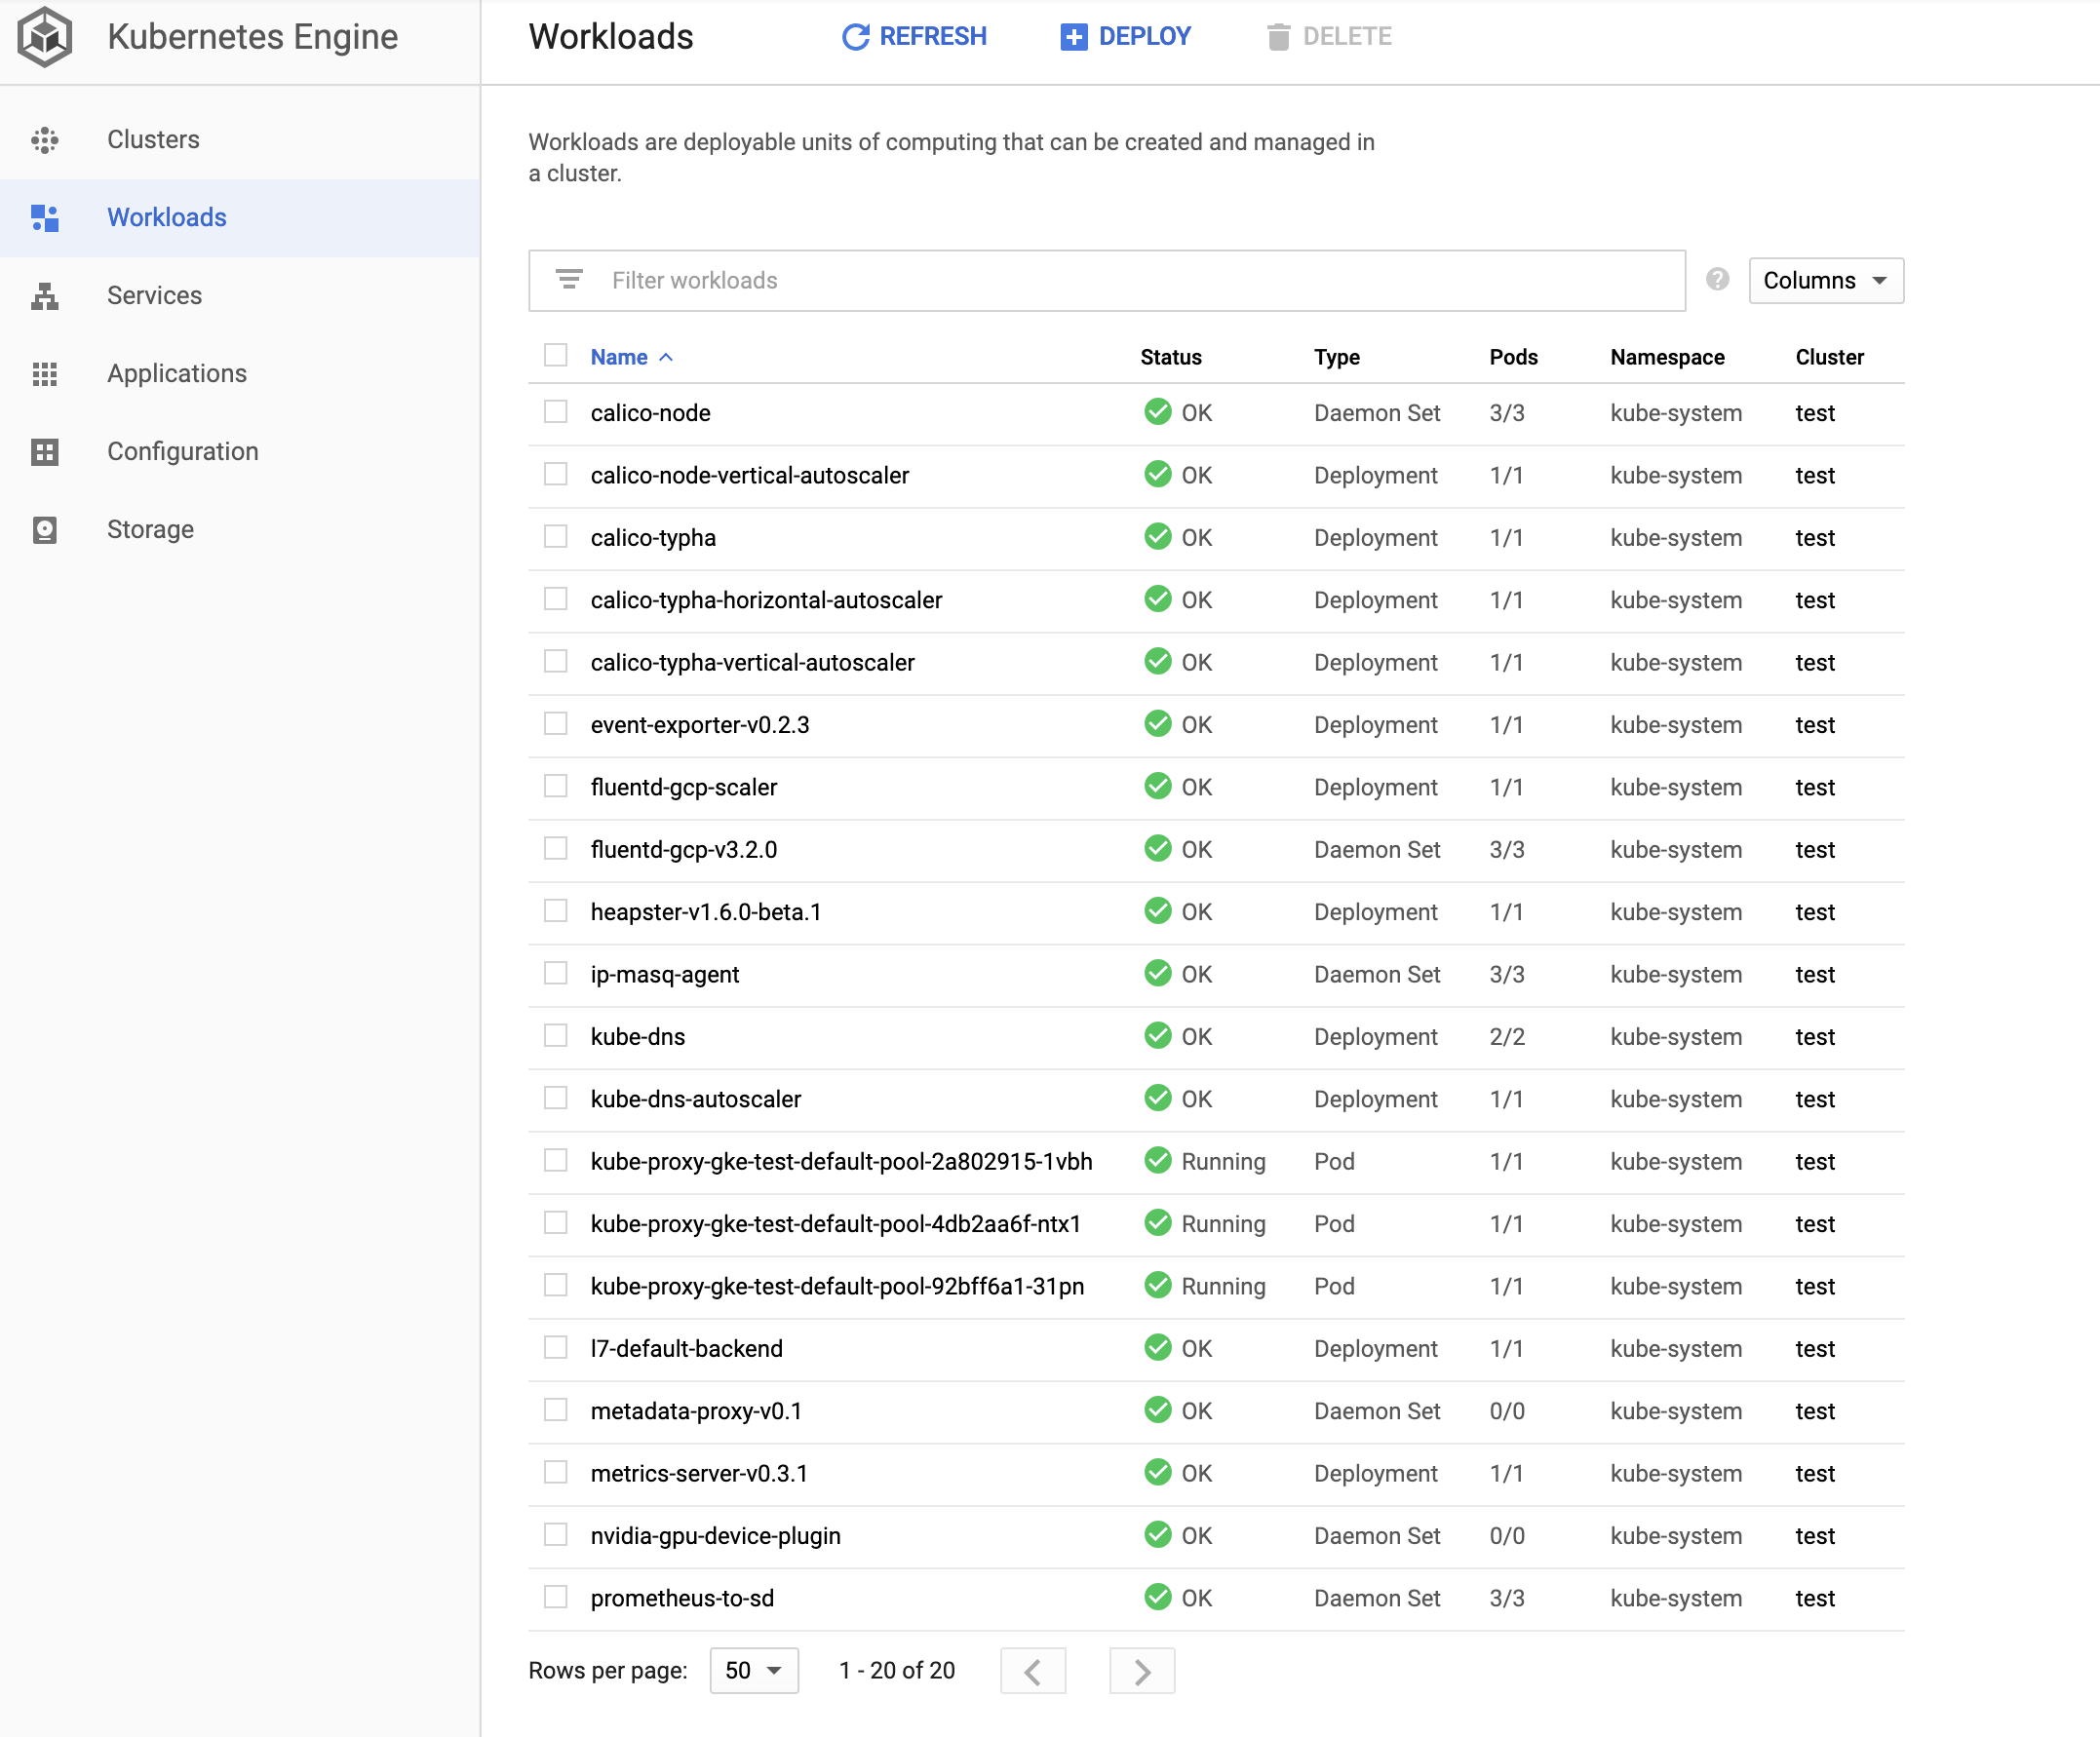Screen dimensions: 2100x1737
Task: Click the Name column sort arrow
Action: [x=666, y=358]
